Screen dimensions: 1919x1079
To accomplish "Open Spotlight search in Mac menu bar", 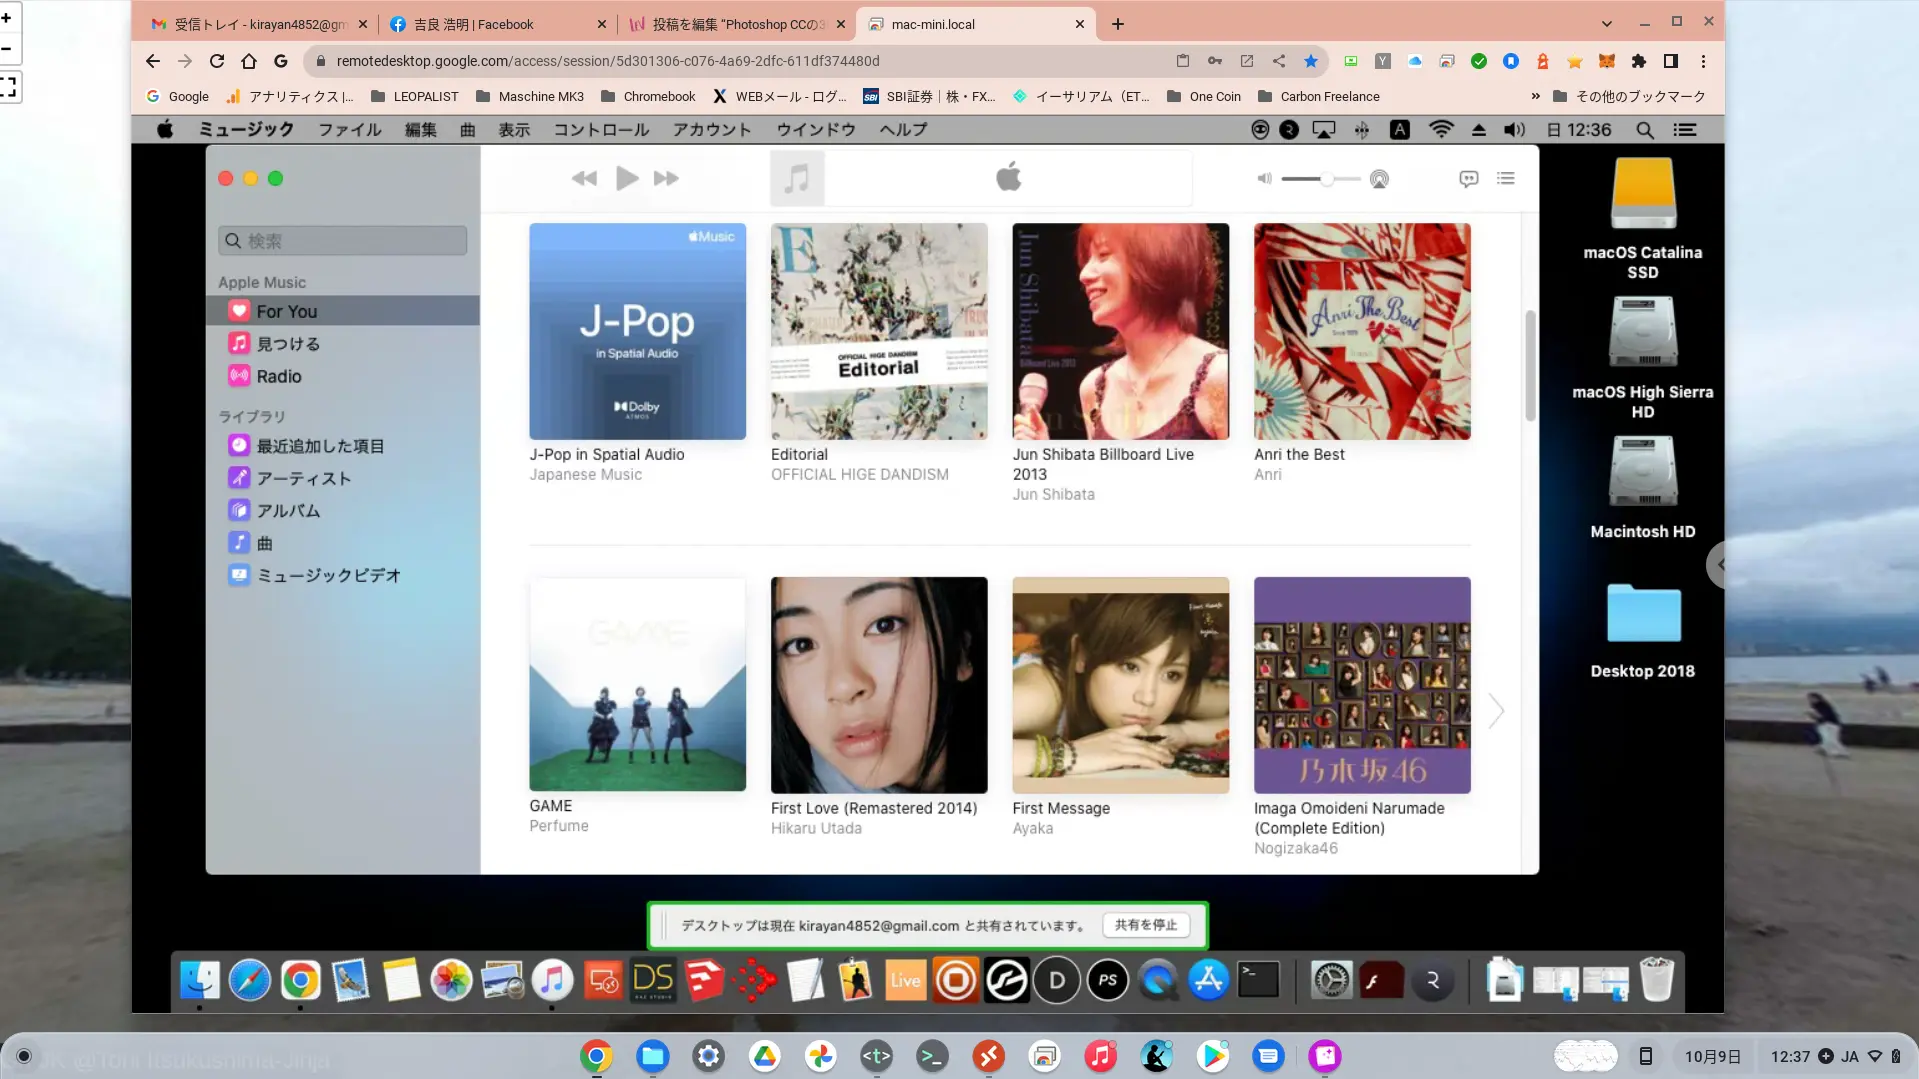I will [1644, 130].
